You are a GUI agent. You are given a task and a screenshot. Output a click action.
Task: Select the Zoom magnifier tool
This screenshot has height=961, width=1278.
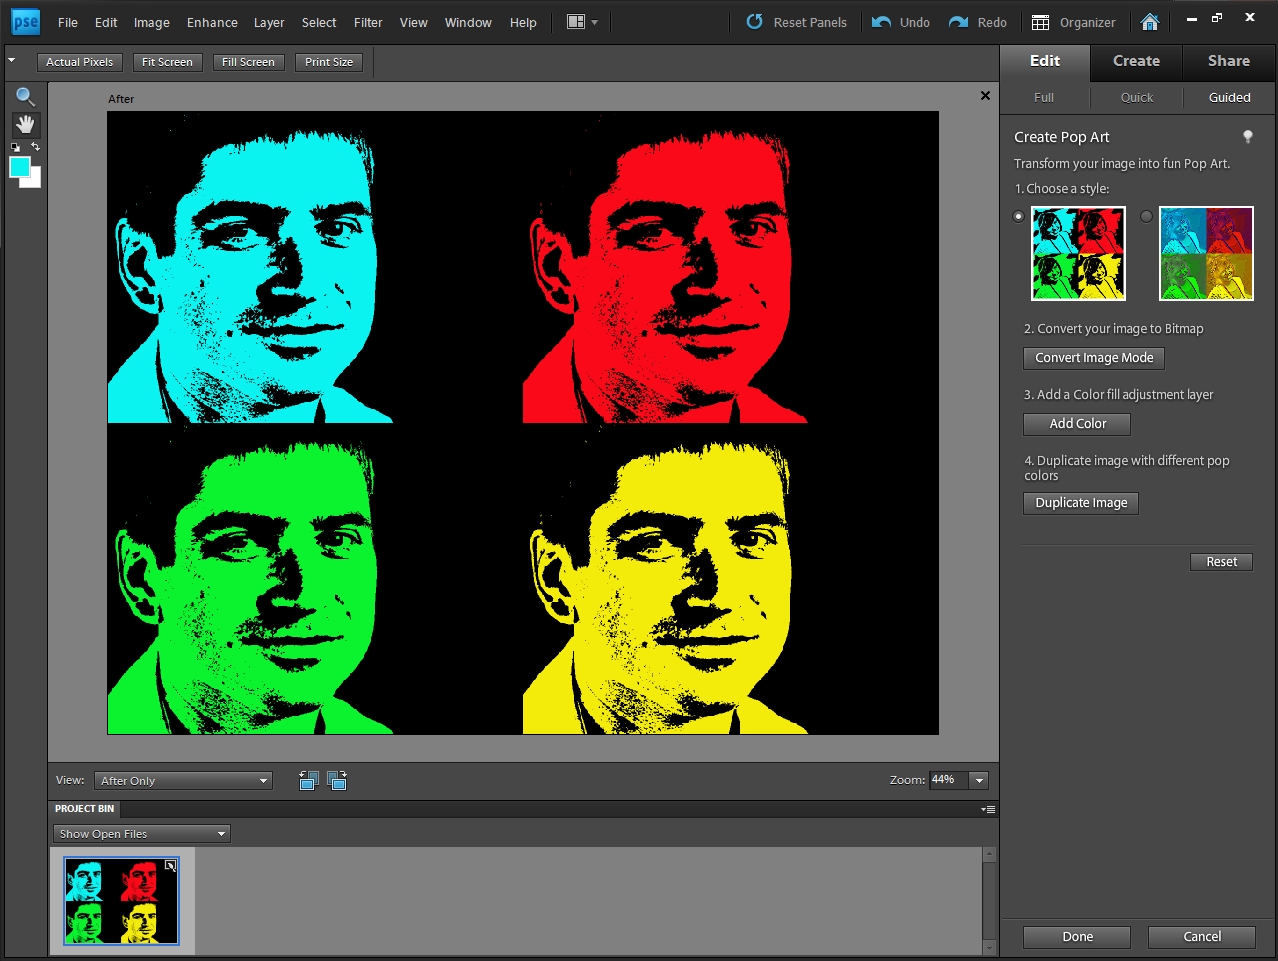point(25,97)
